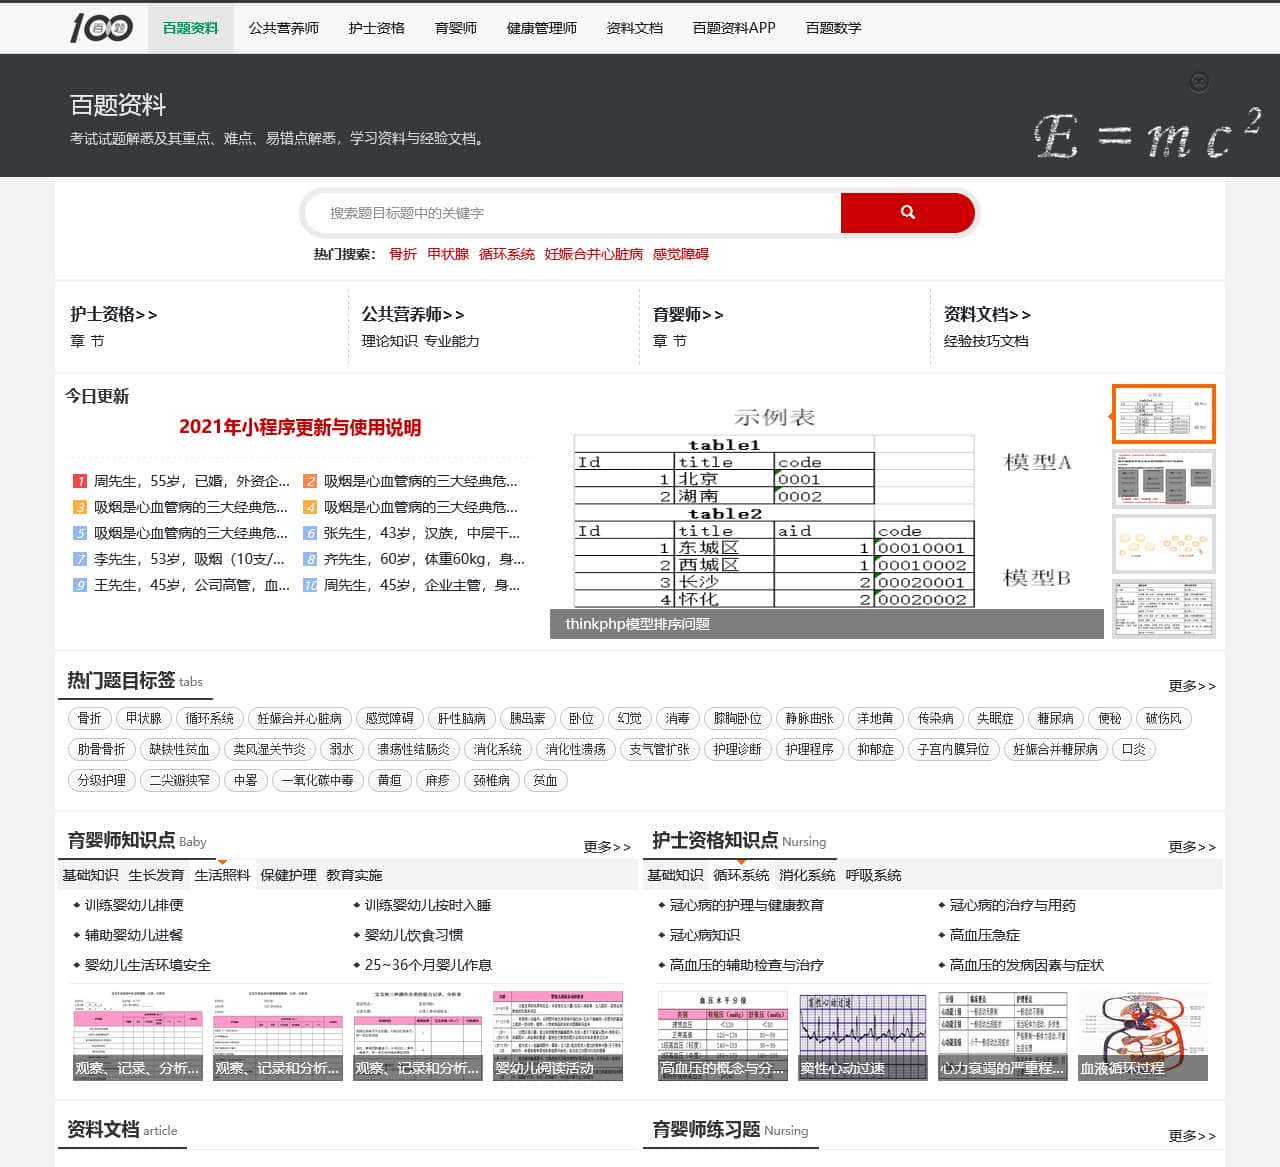Screen dimensions: 1280x1167
Task: Expand 热门题目标签 with the 更多>> link
Action: (1192, 686)
